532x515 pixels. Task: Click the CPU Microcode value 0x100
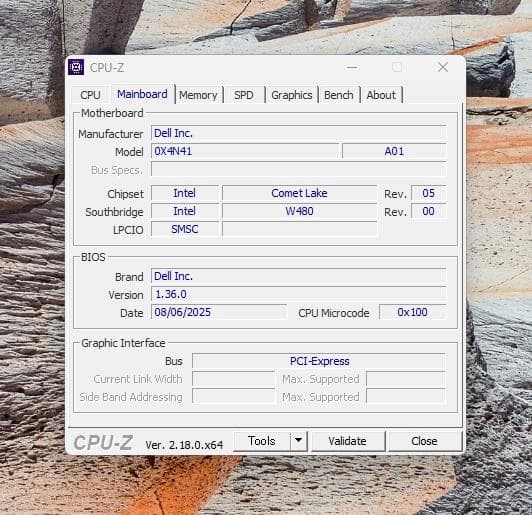pyautogui.click(x=413, y=312)
